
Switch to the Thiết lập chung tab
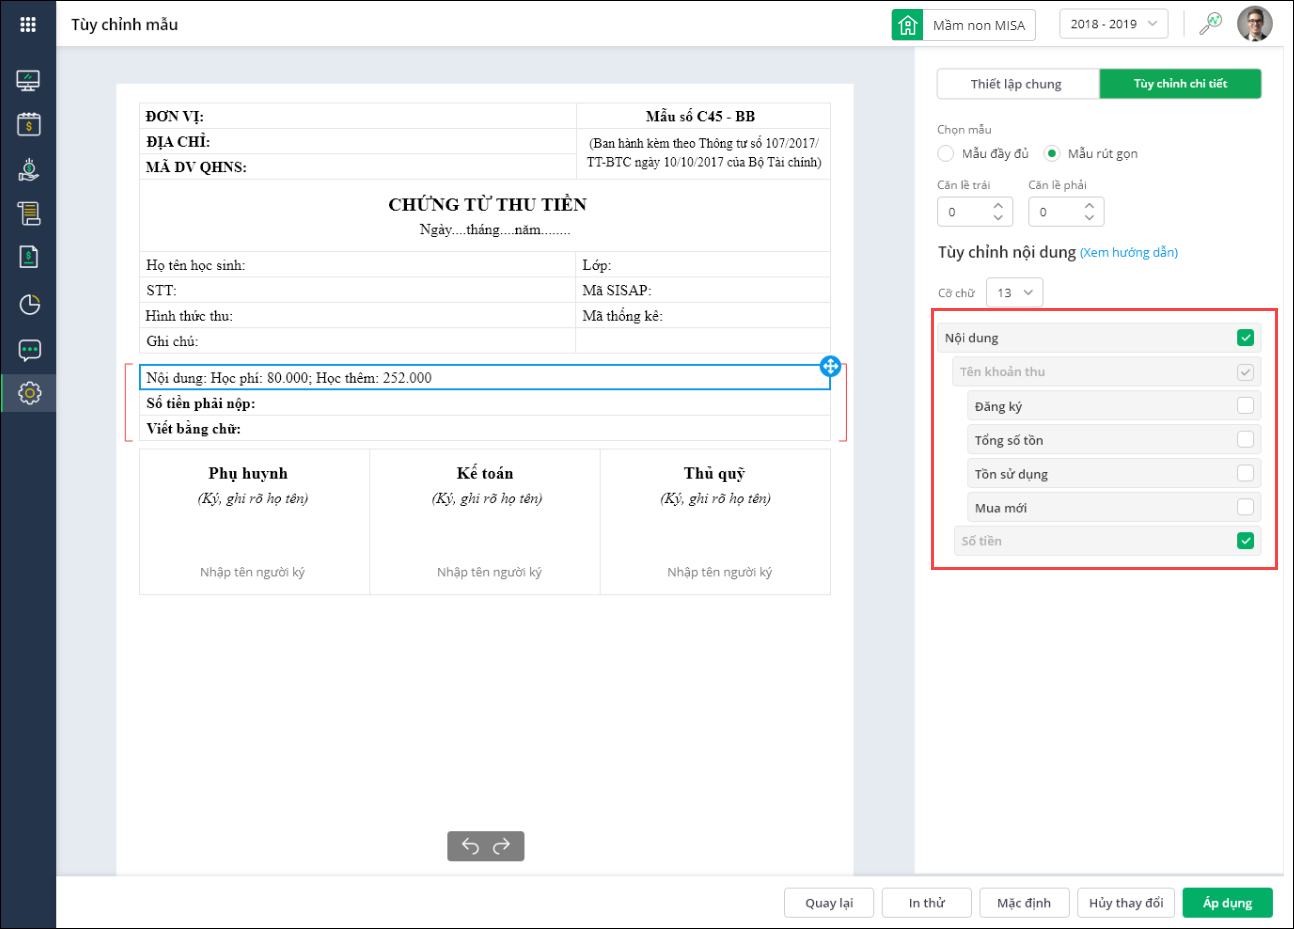pos(1017,84)
